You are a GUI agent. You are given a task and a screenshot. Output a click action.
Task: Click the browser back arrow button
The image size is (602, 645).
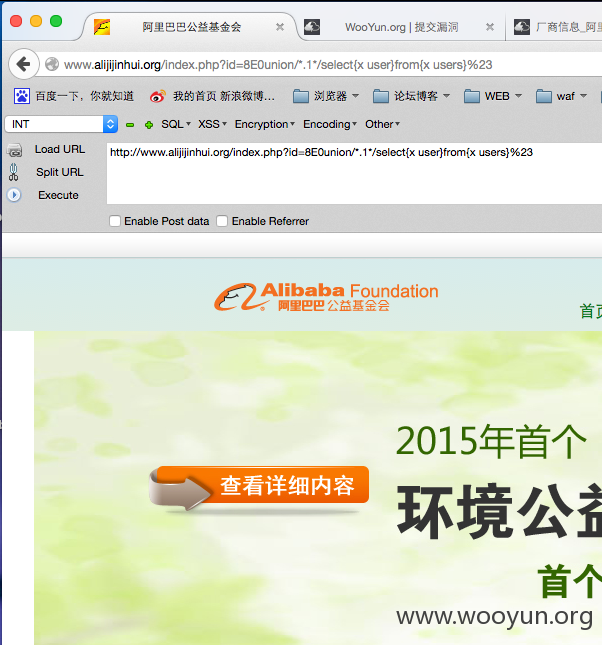point(24,64)
